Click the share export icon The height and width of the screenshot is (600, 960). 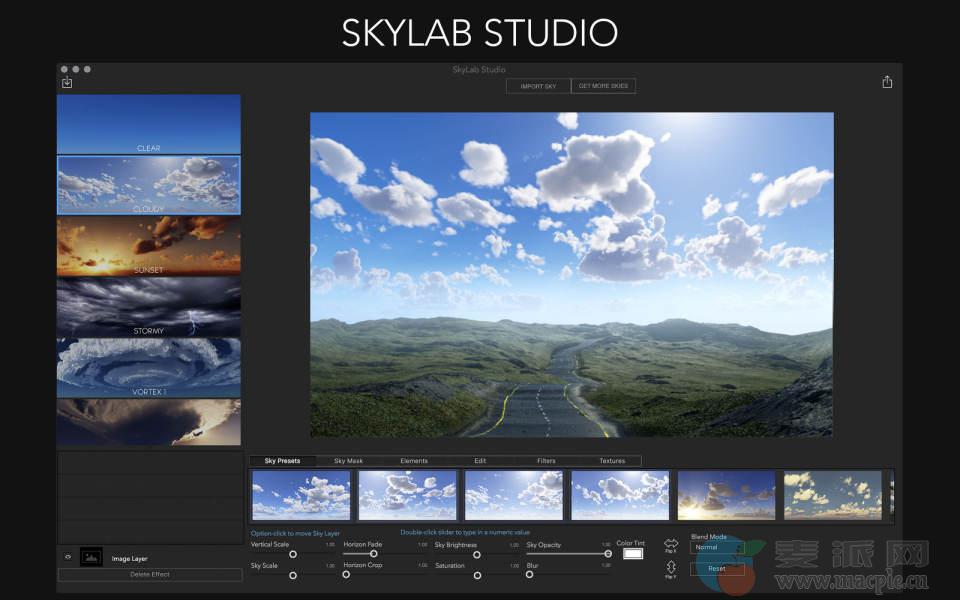[887, 82]
